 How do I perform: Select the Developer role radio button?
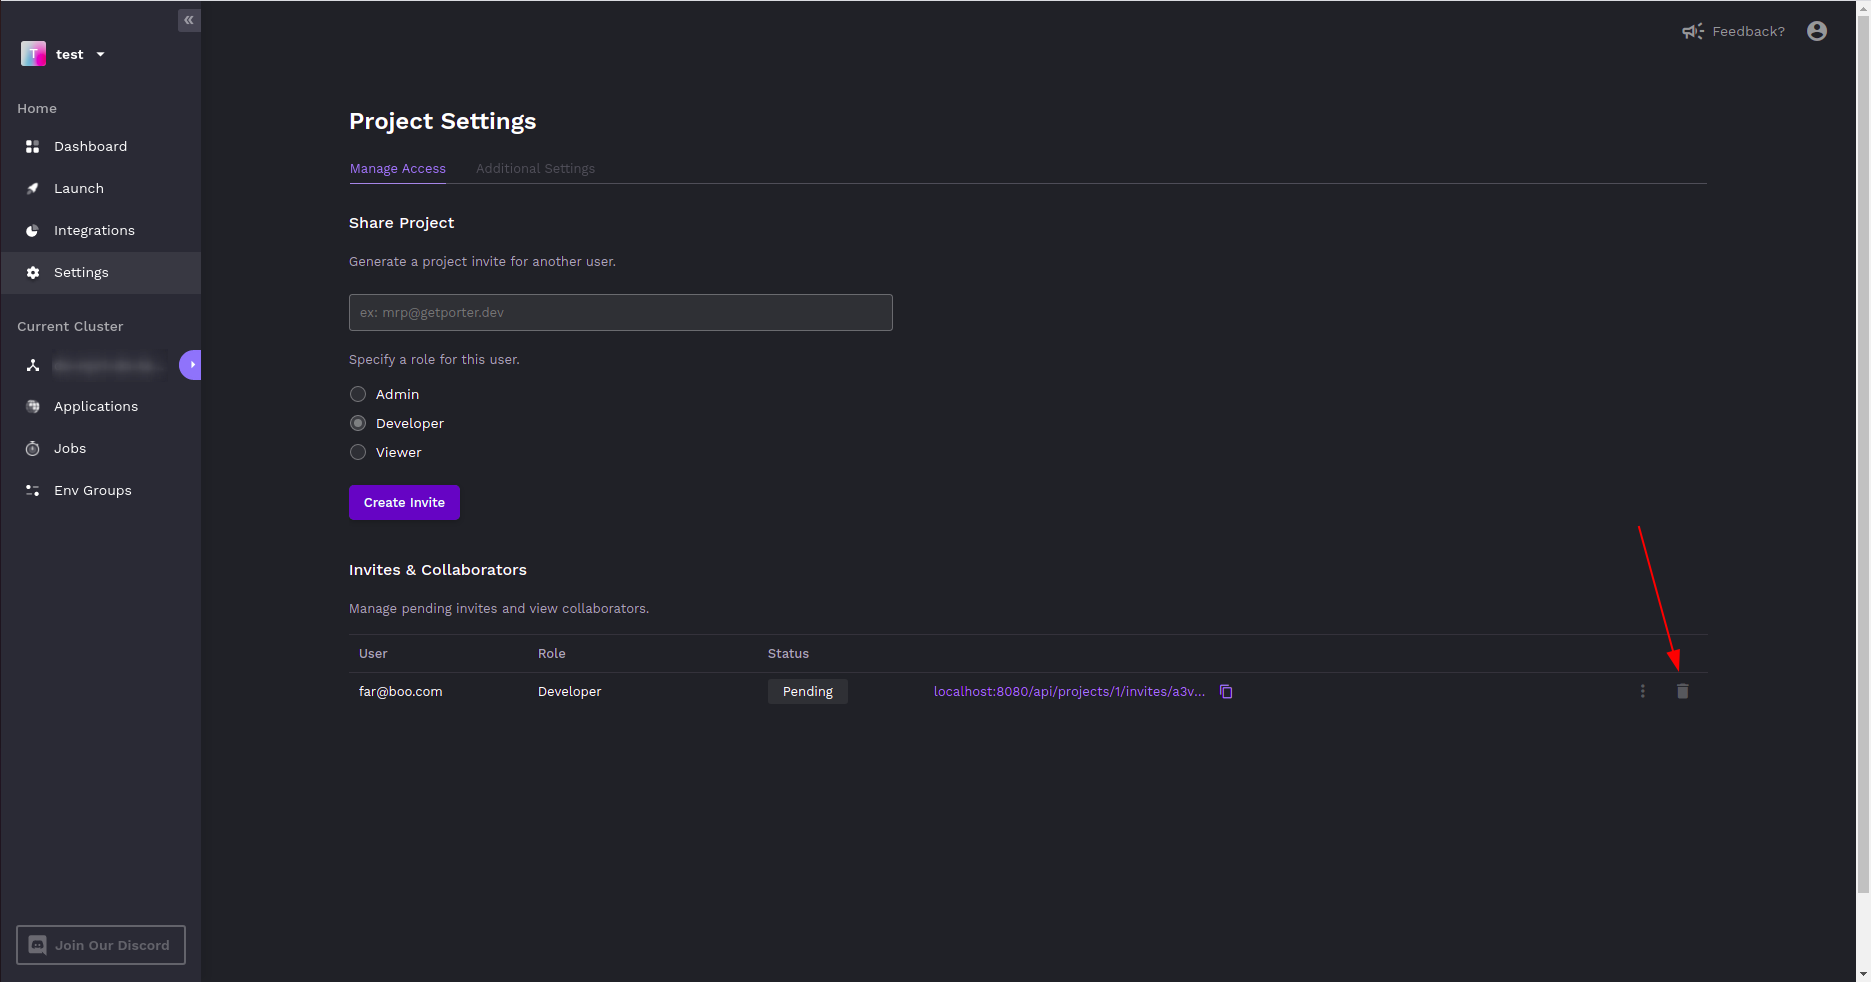tap(358, 423)
